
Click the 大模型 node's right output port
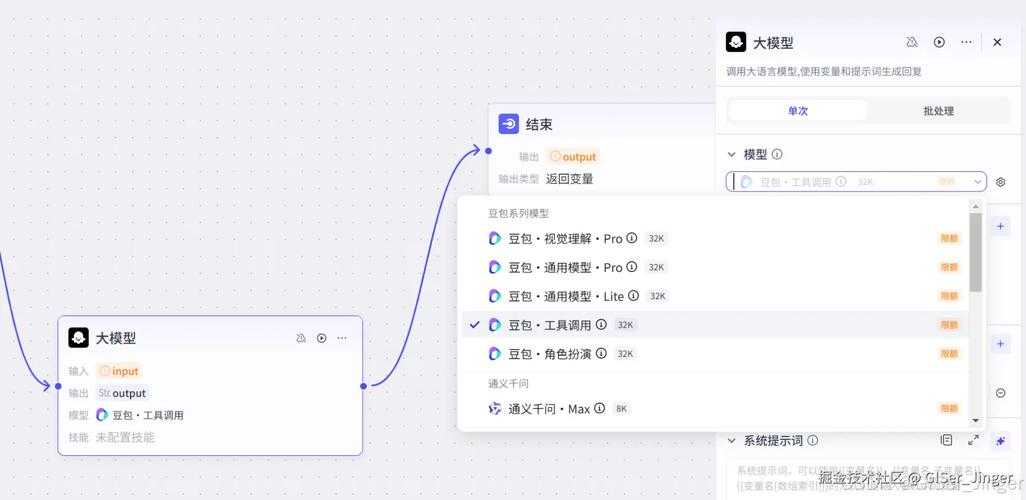[x=363, y=386]
